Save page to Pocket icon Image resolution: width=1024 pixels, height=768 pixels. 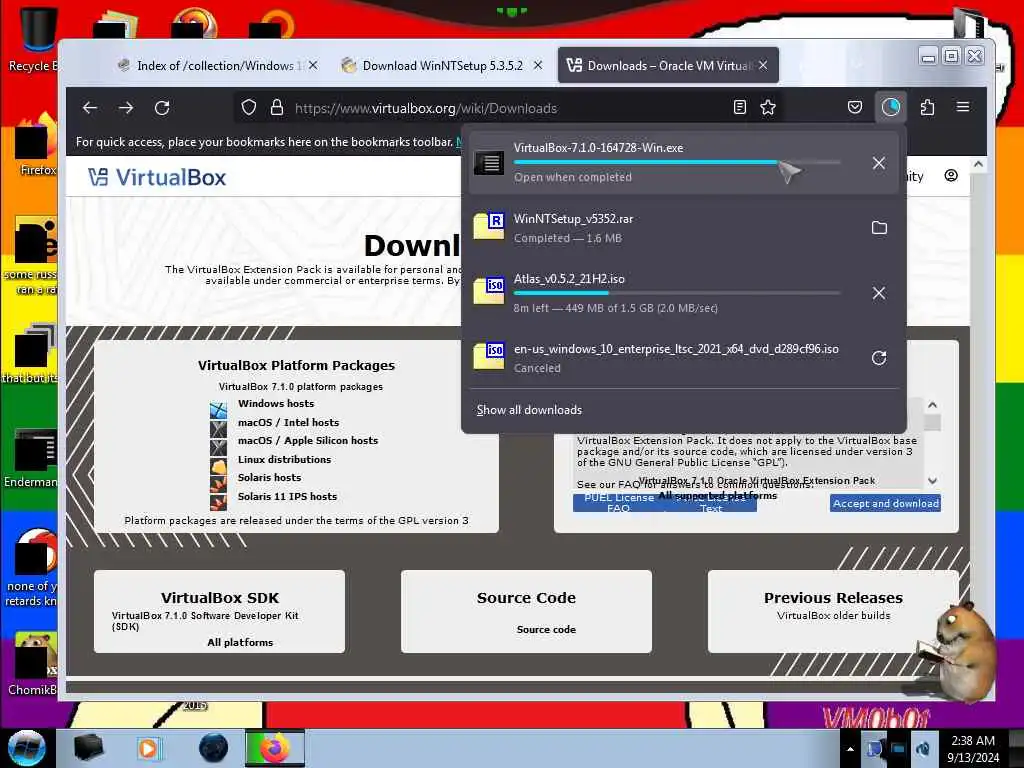[855, 108]
